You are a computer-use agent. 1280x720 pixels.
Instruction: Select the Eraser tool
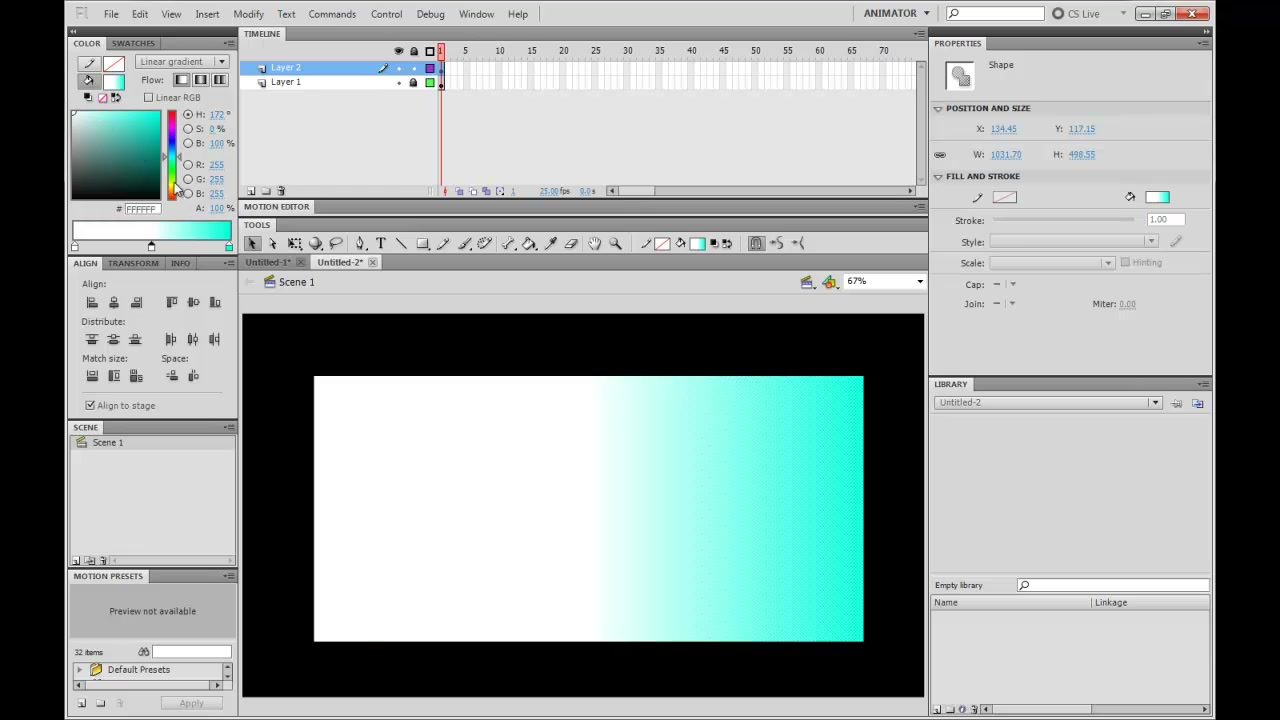click(571, 243)
